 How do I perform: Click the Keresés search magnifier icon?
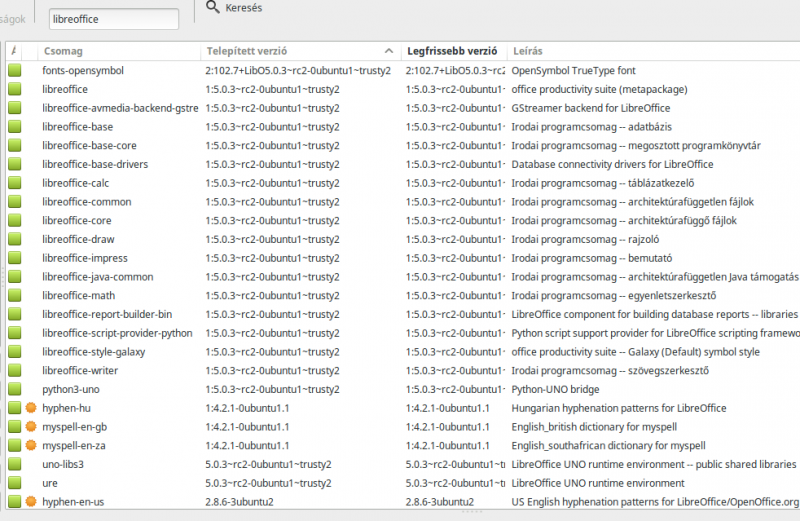pyautogui.click(x=213, y=7)
